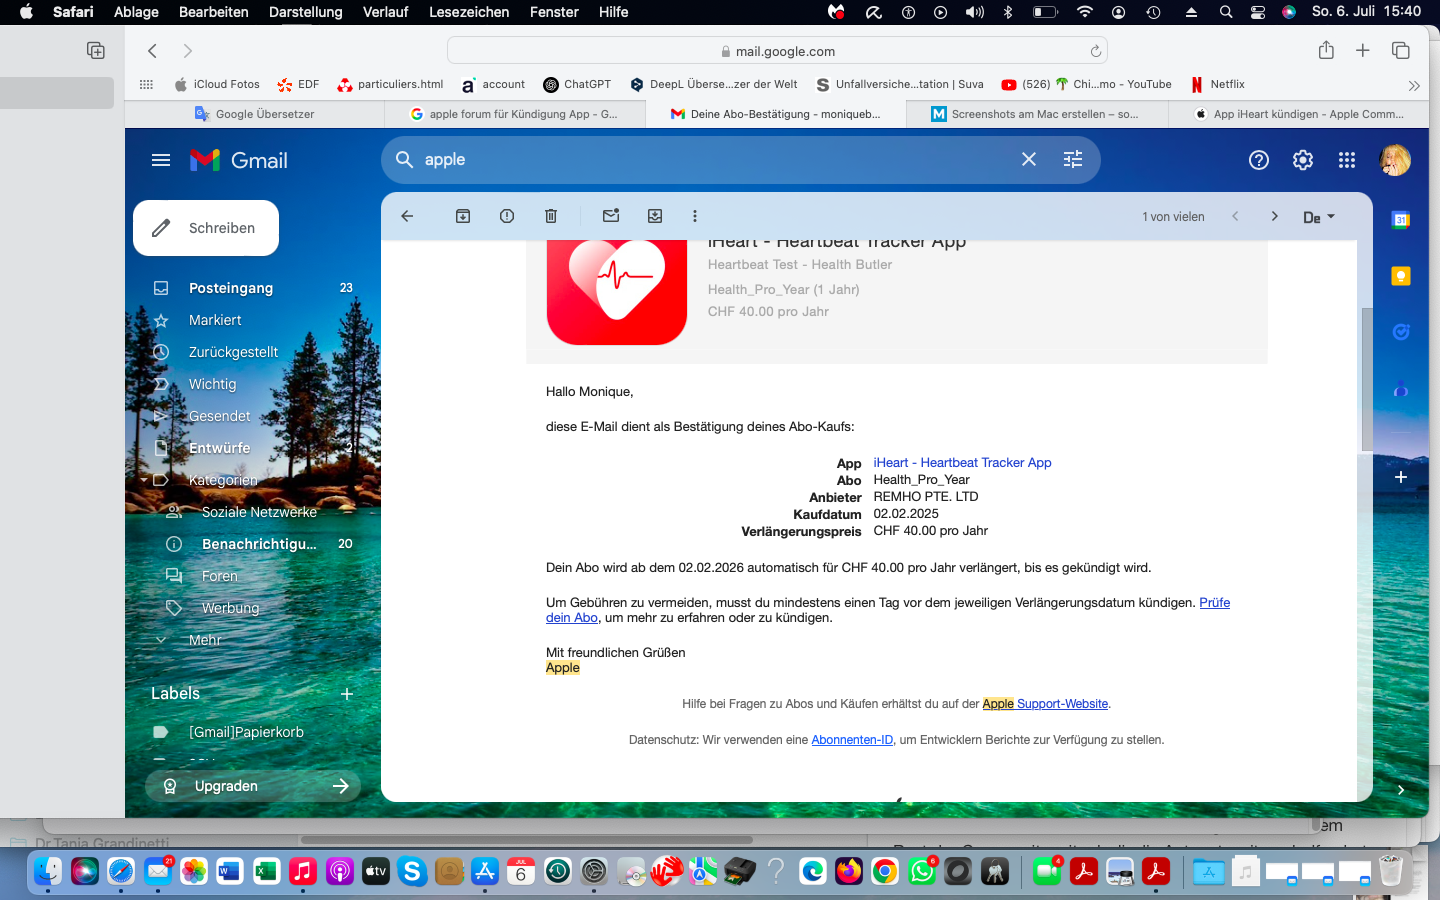
Task: Open Gmail main menu hamburger icon
Action: coord(161,160)
